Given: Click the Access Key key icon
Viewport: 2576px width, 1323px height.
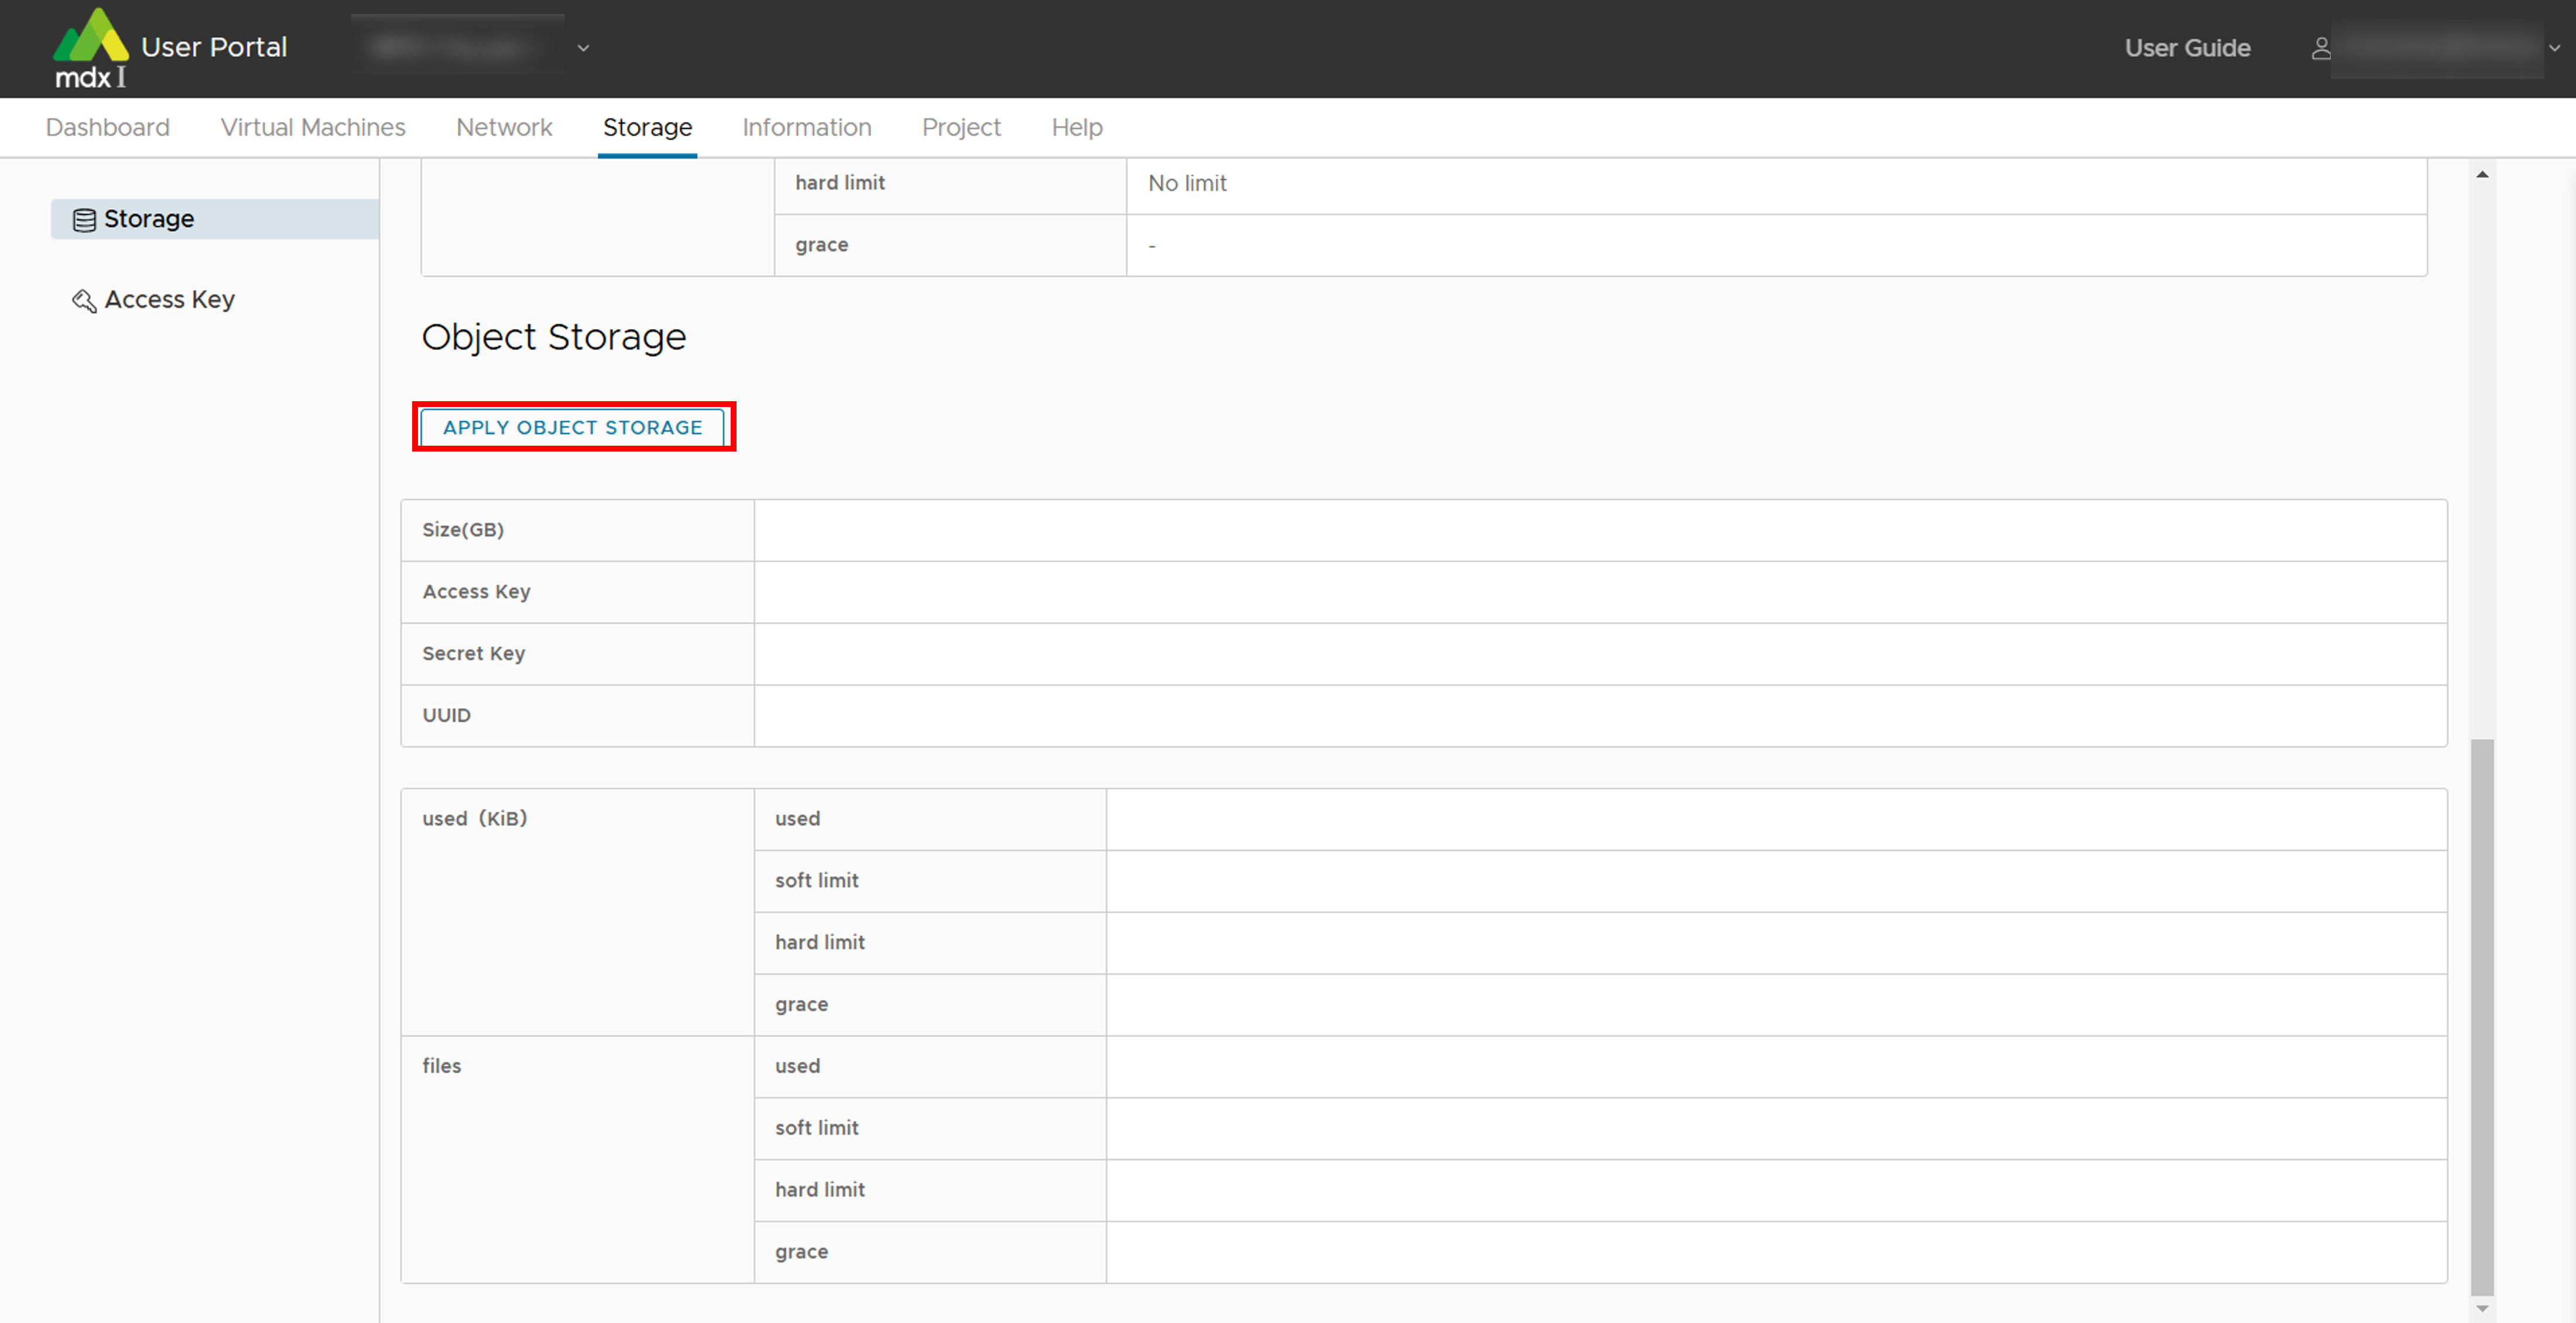Looking at the screenshot, I should pyautogui.click(x=84, y=301).
